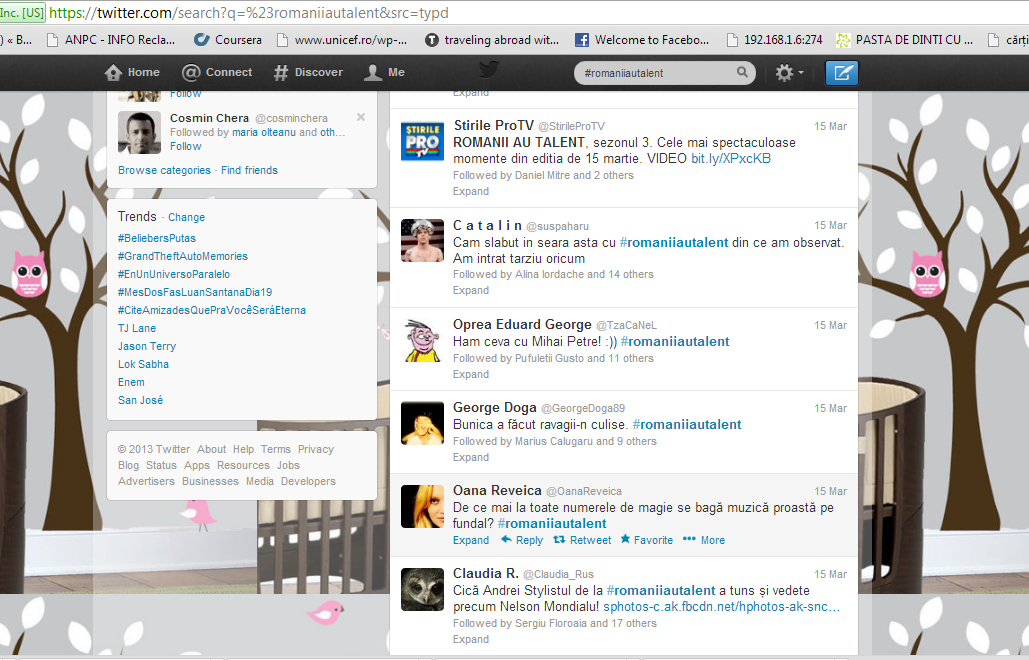Open Oprea Eduard George's avatar
1029x660 pixels.
[422, 340]
